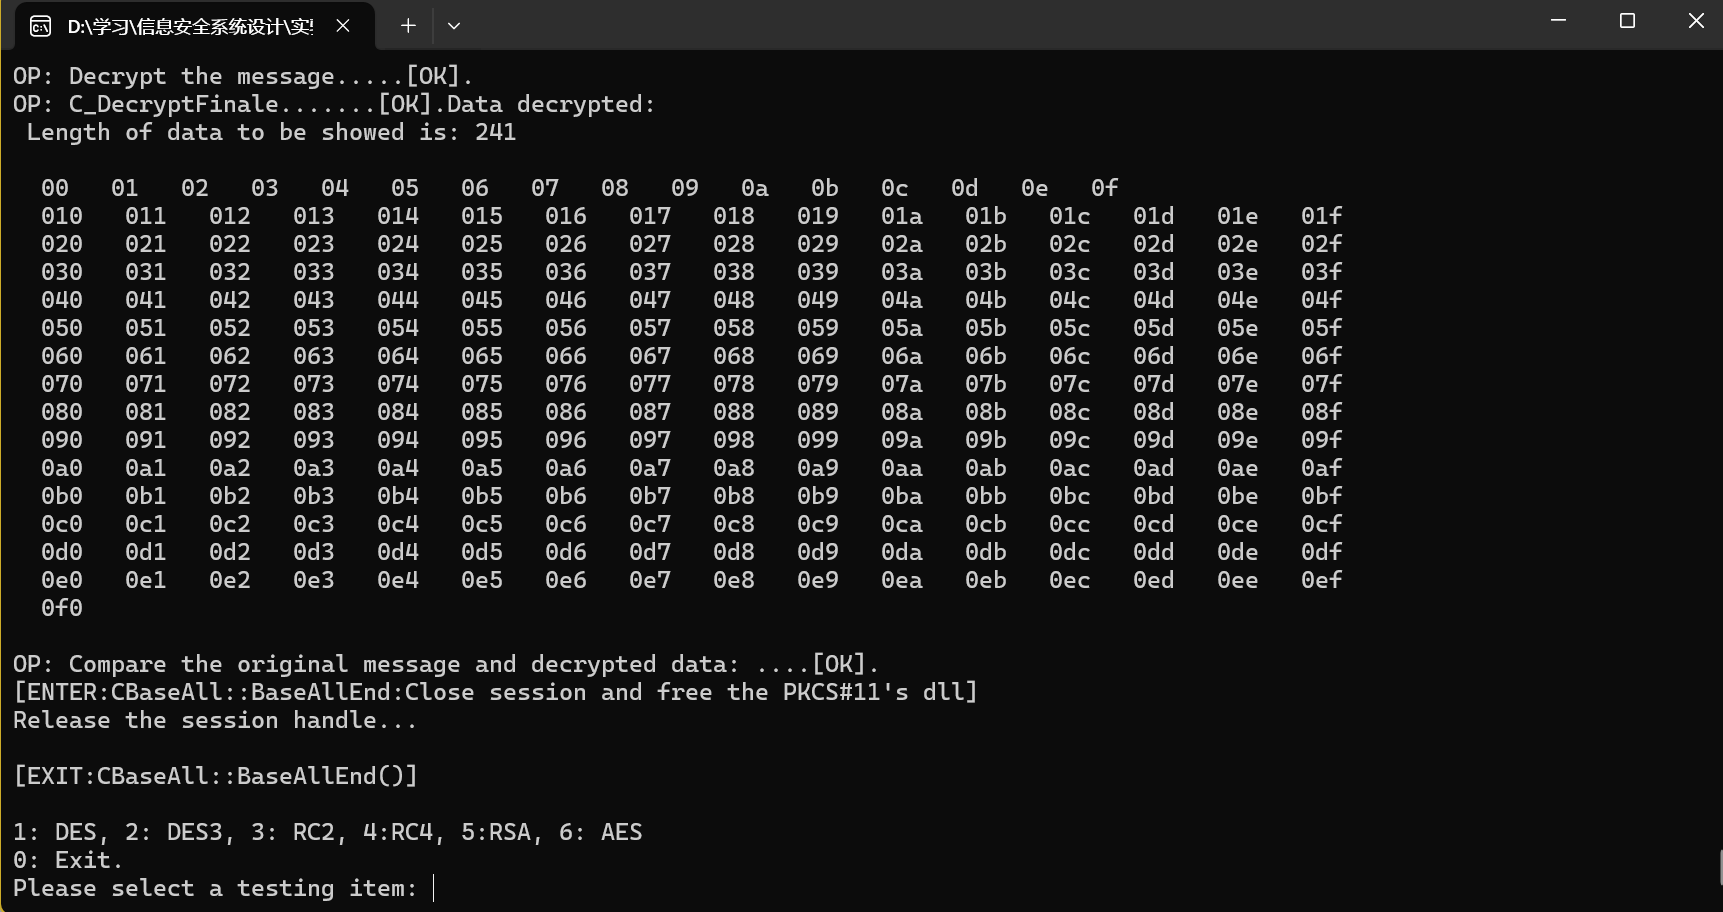Viewport: 1723px width, 912px height.
Task: Close the terminal window
Action: point(1696,20)
